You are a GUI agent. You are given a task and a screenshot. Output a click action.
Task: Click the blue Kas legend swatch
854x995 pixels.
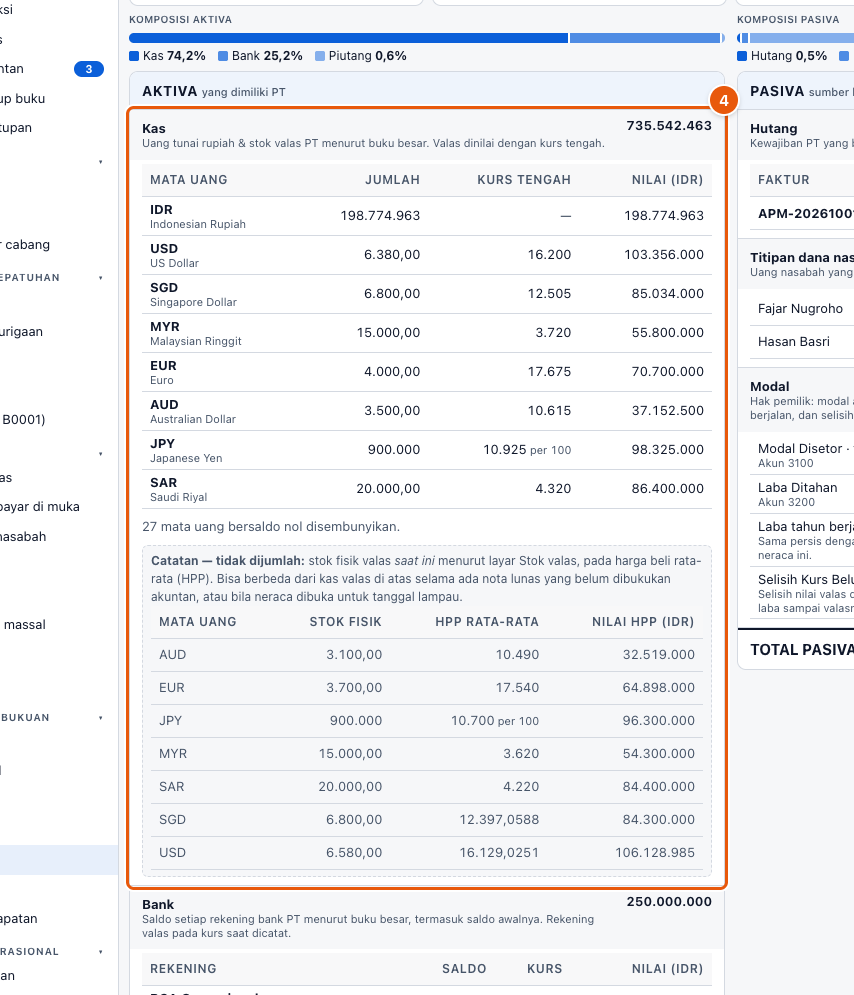coord(134,56)
